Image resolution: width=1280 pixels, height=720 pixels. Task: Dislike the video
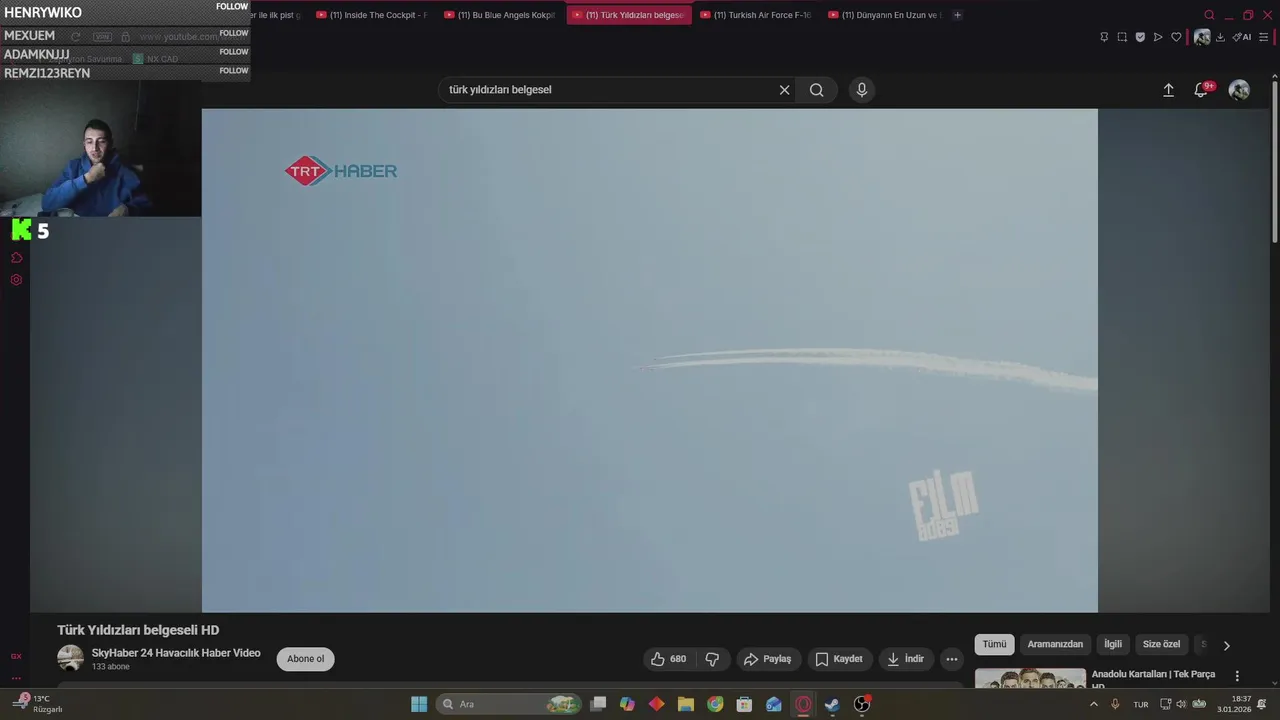click(x=712, y=659)
